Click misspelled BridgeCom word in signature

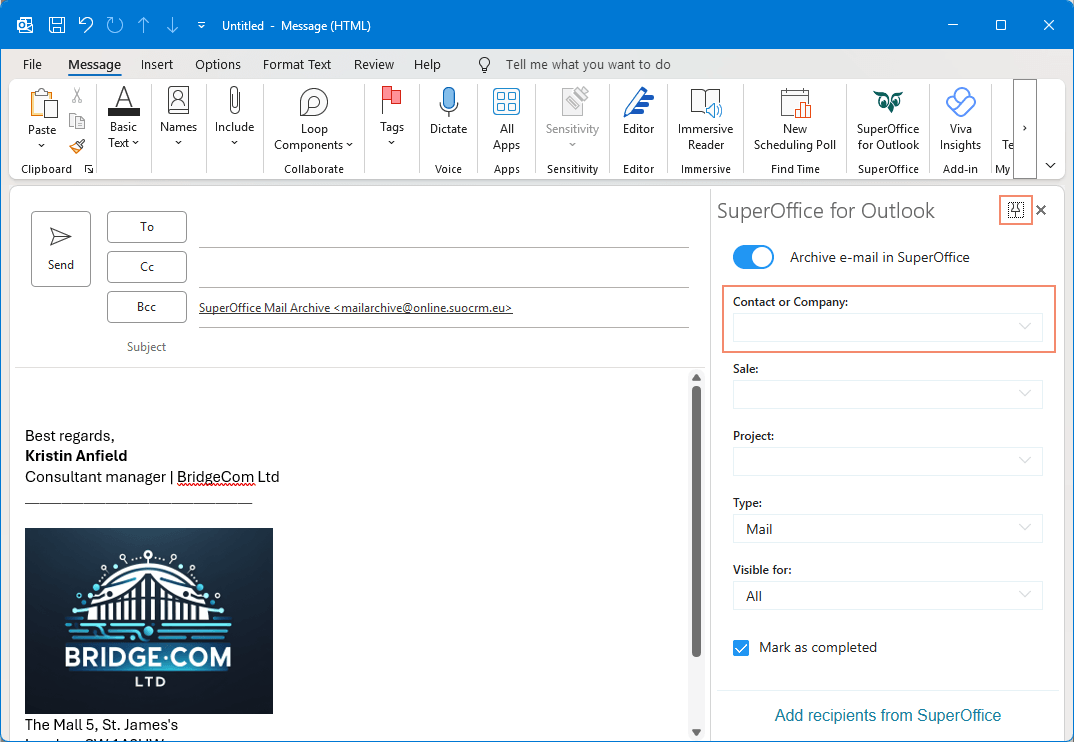pos(216,477)
